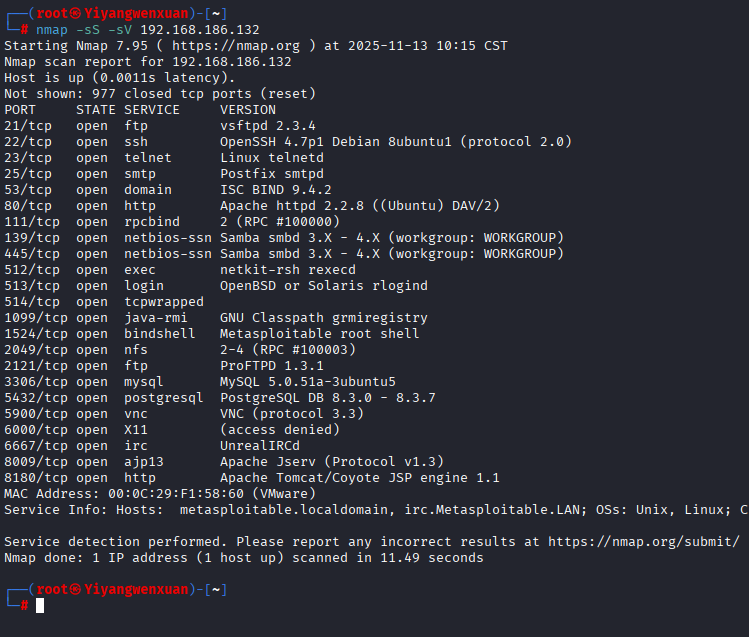This screenshot has height=637, width=749.
Task: Click the PORT column header
Action: (x=20, y=110)
